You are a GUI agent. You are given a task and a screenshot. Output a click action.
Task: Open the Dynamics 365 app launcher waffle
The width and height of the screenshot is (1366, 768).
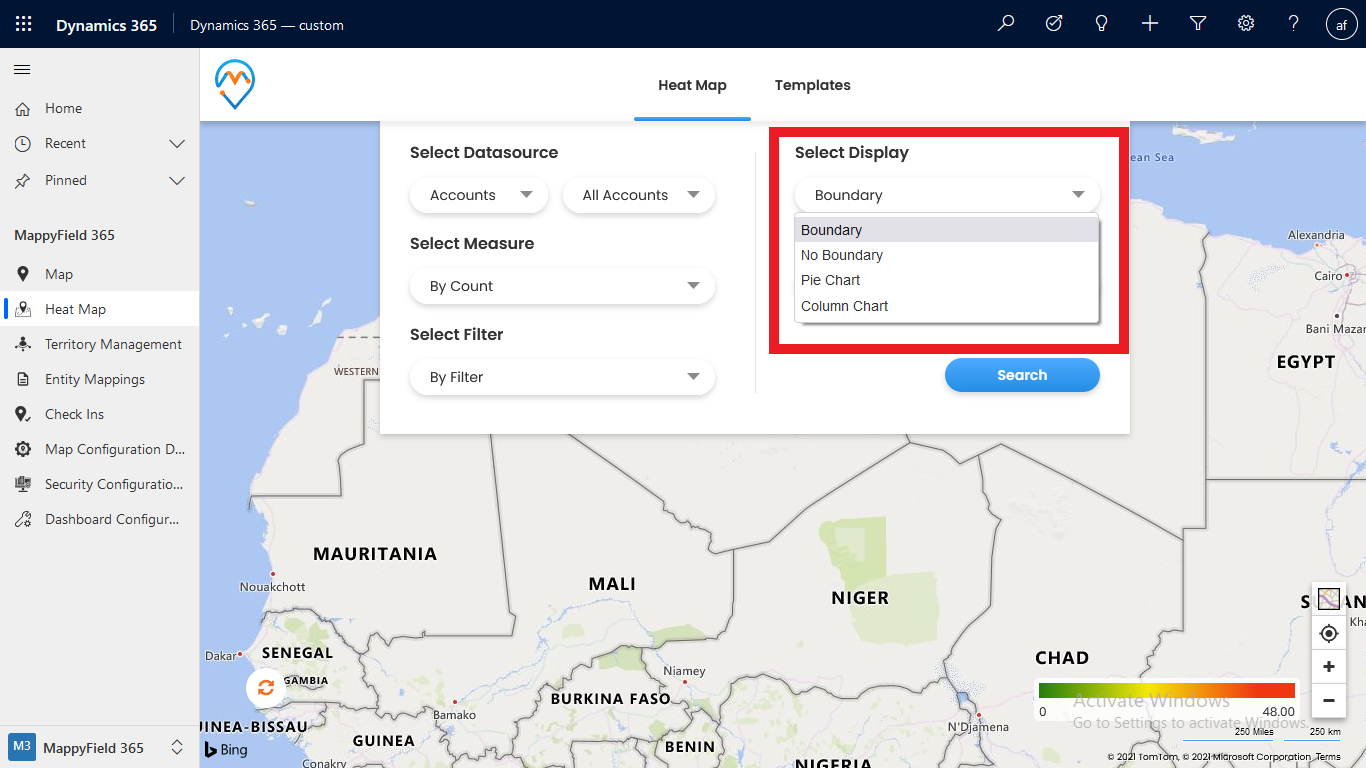24,24
